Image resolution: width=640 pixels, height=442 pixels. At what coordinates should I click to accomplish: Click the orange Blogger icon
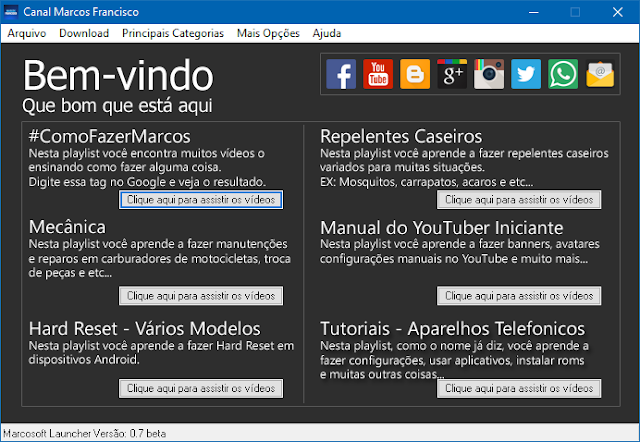click(x=415, y=74)
